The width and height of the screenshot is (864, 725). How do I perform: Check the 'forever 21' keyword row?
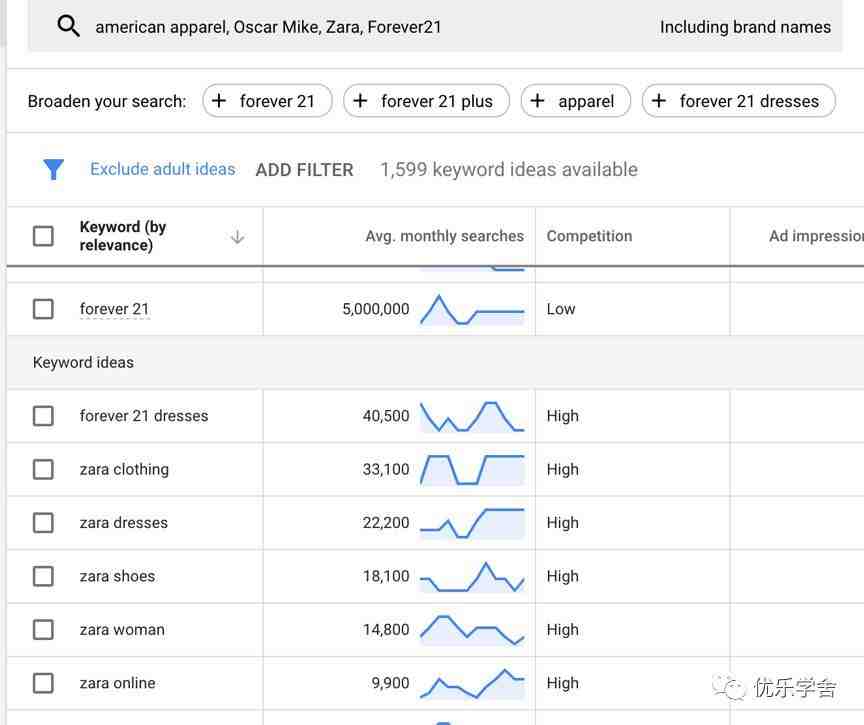point(43,309)
